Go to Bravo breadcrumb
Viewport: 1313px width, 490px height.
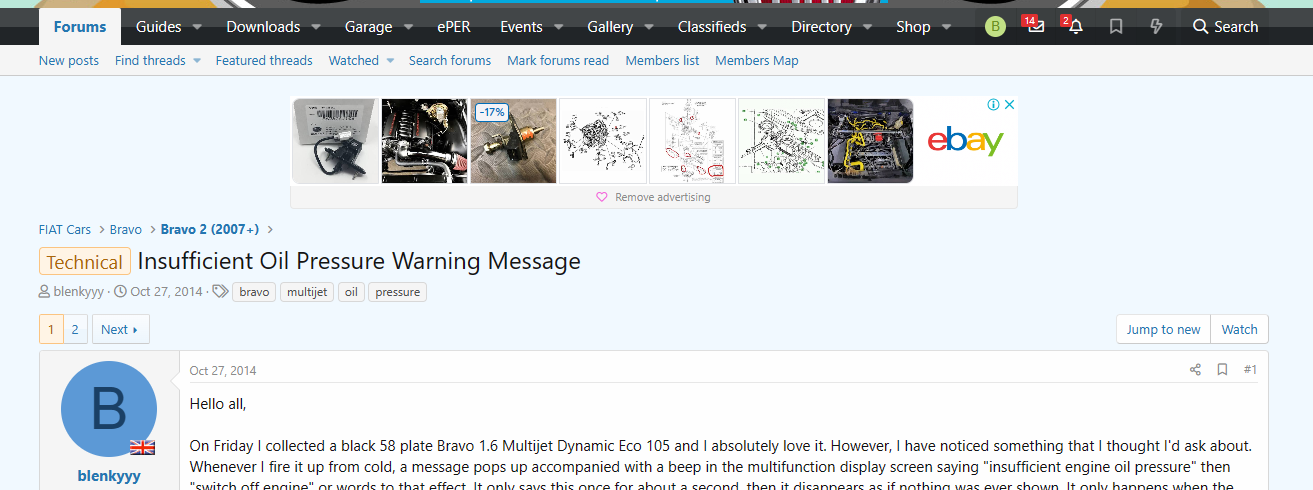(x=126, y=230)
